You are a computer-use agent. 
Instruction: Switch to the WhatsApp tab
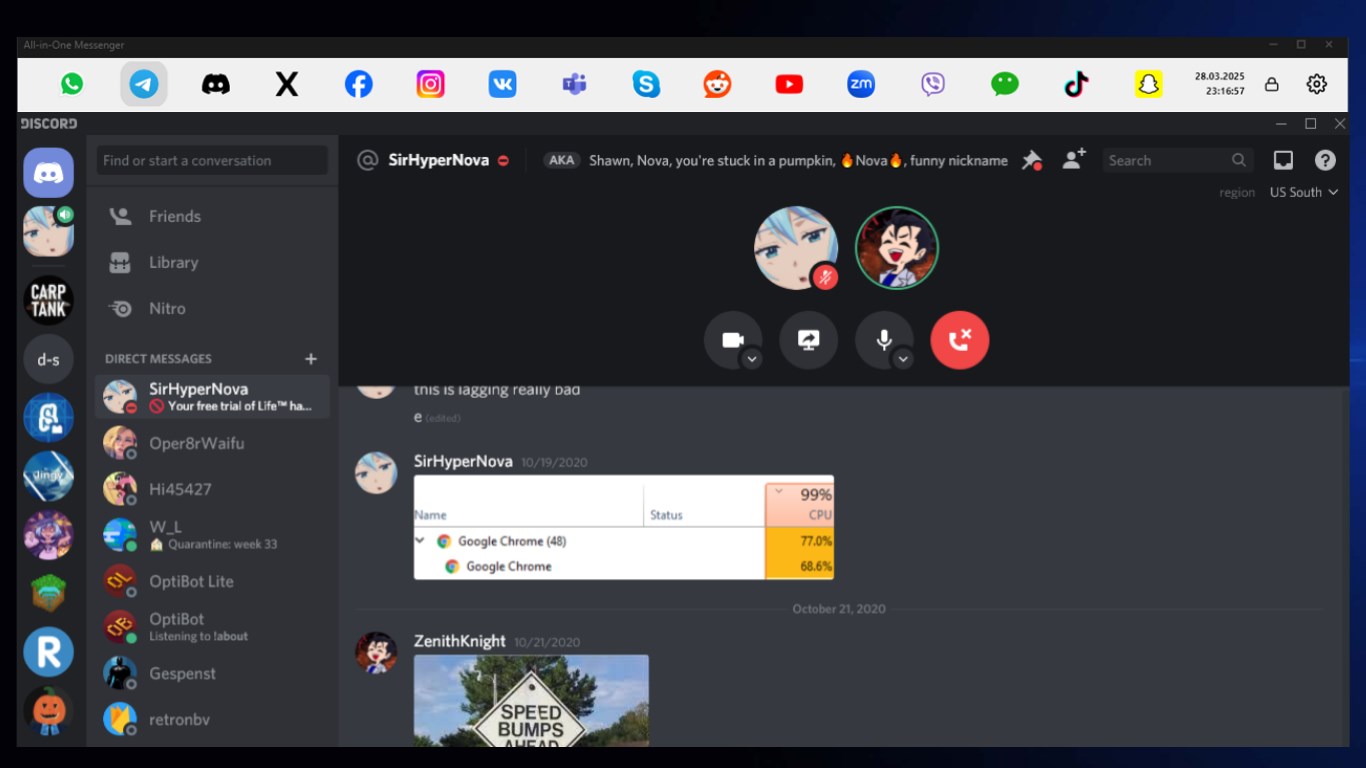[x=71, y=84]
